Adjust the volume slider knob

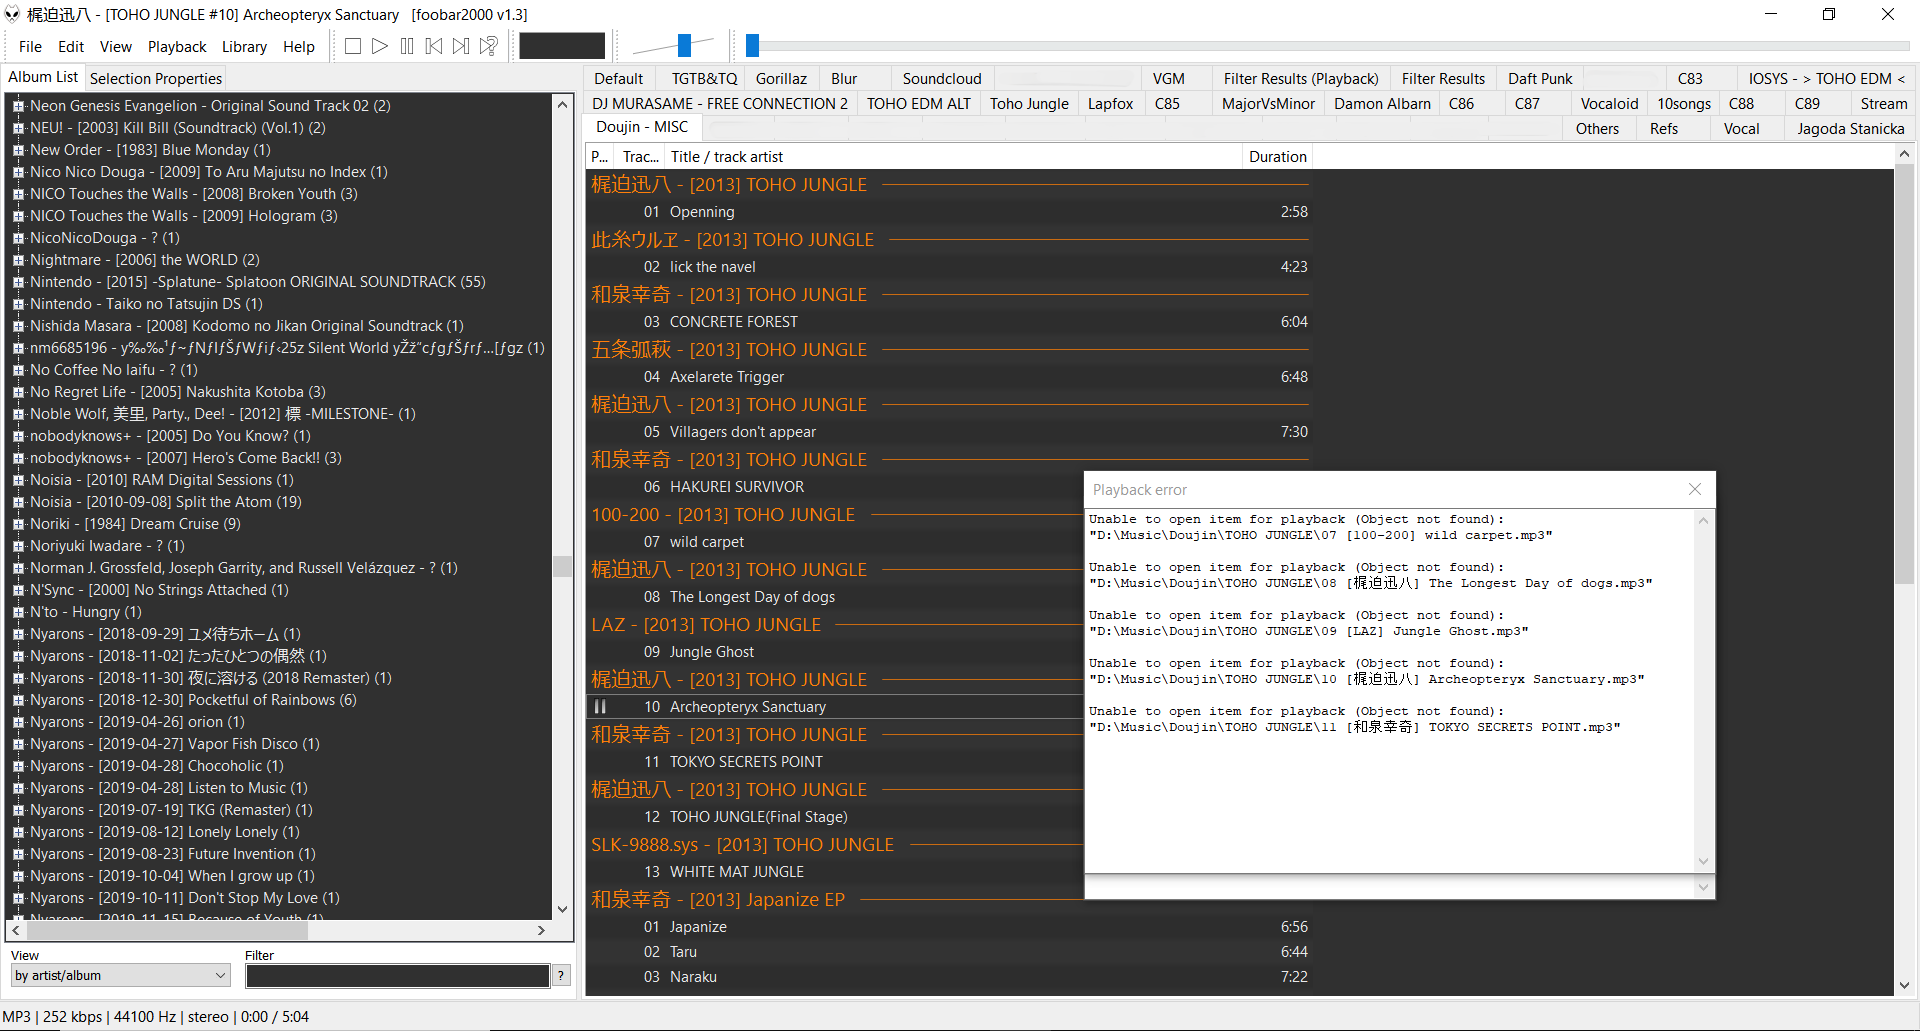click(x=684, y=45)
